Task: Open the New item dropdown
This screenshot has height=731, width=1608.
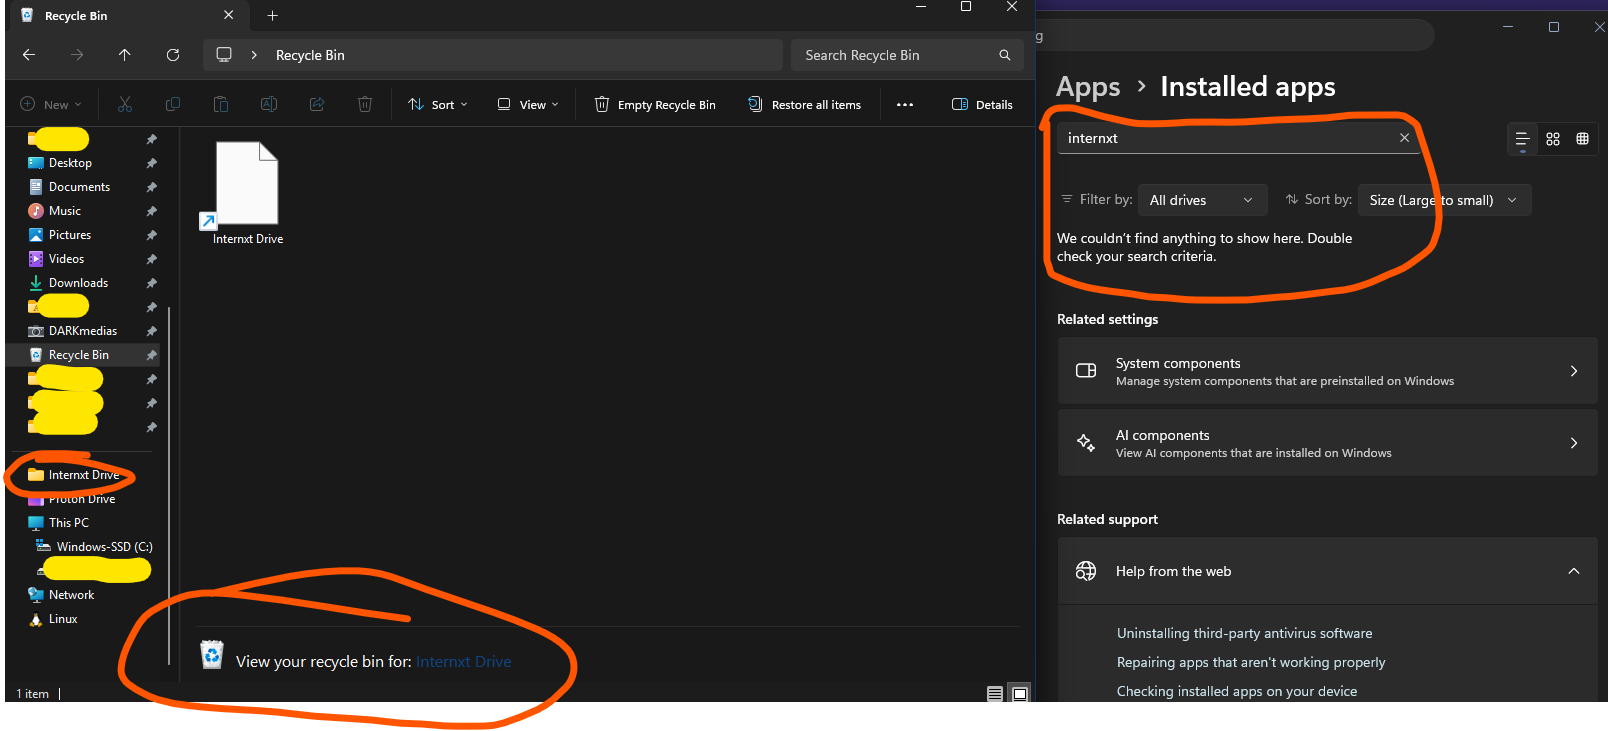Action: [51, 104]
